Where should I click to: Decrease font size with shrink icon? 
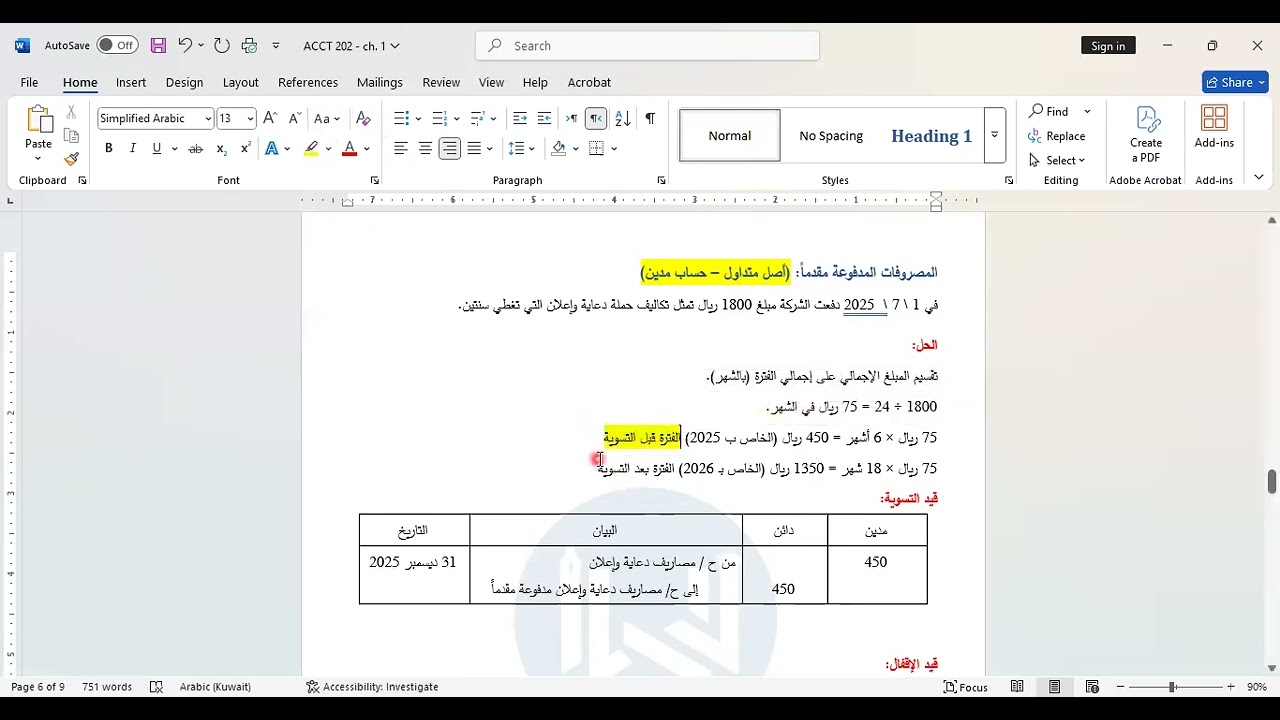pyautogui.click(x=294, y=118)
